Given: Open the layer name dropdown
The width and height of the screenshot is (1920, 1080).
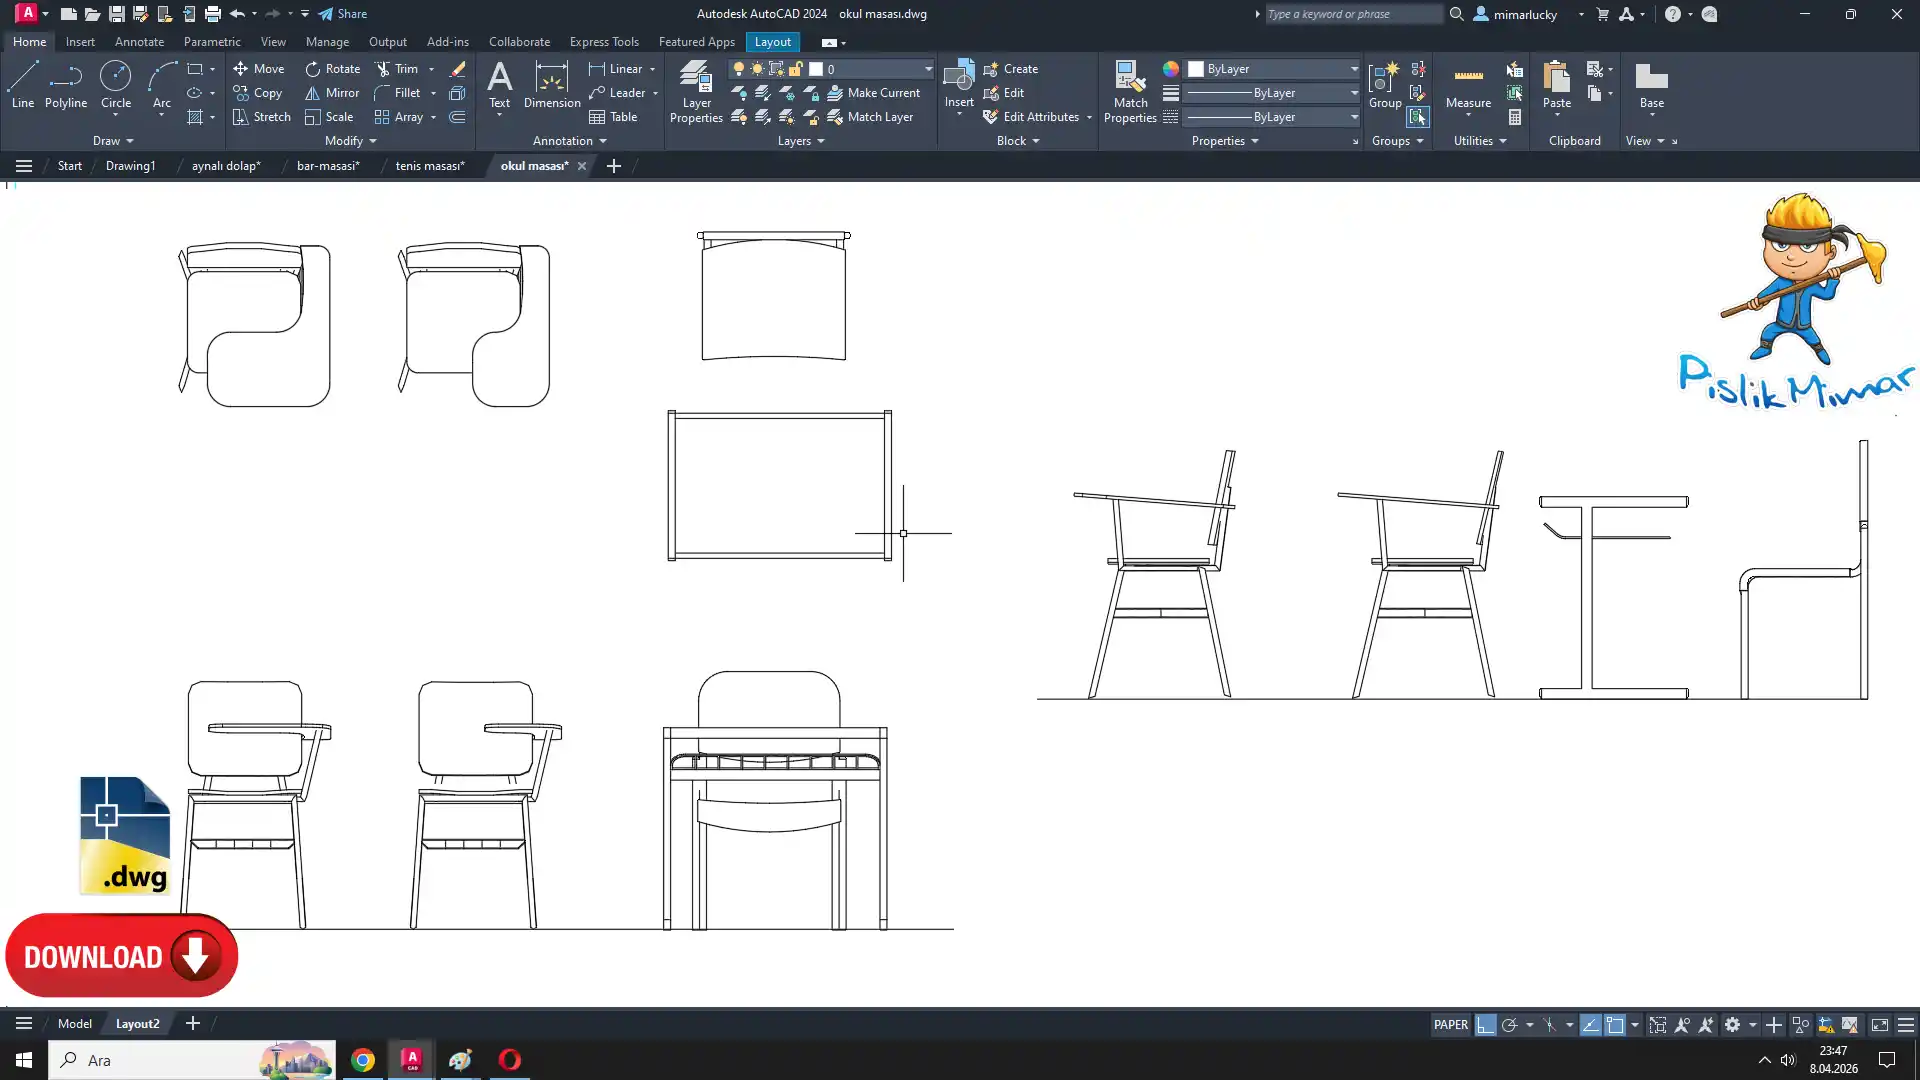Looking at the screenshot, I should pos(927,69).
